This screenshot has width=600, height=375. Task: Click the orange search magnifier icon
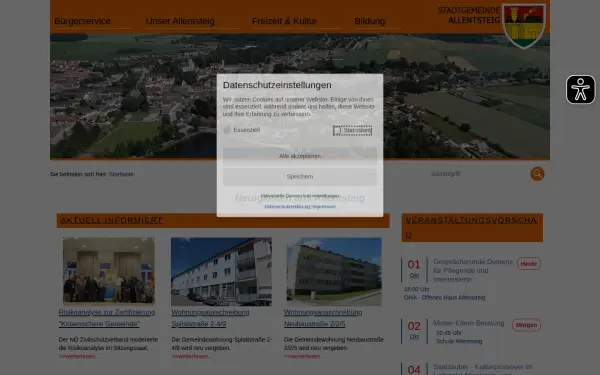coord(537,174)
